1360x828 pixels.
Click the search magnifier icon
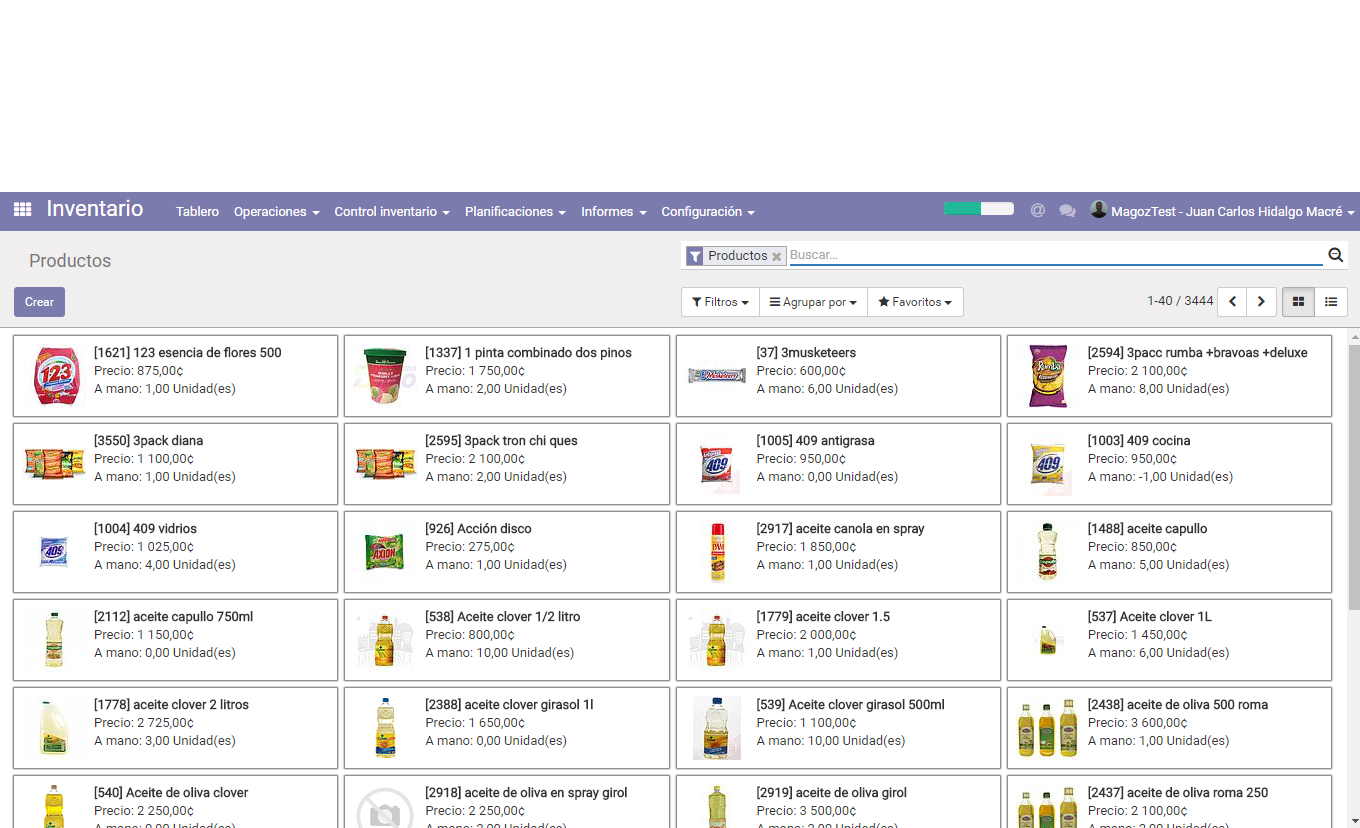coord(1335,255)
